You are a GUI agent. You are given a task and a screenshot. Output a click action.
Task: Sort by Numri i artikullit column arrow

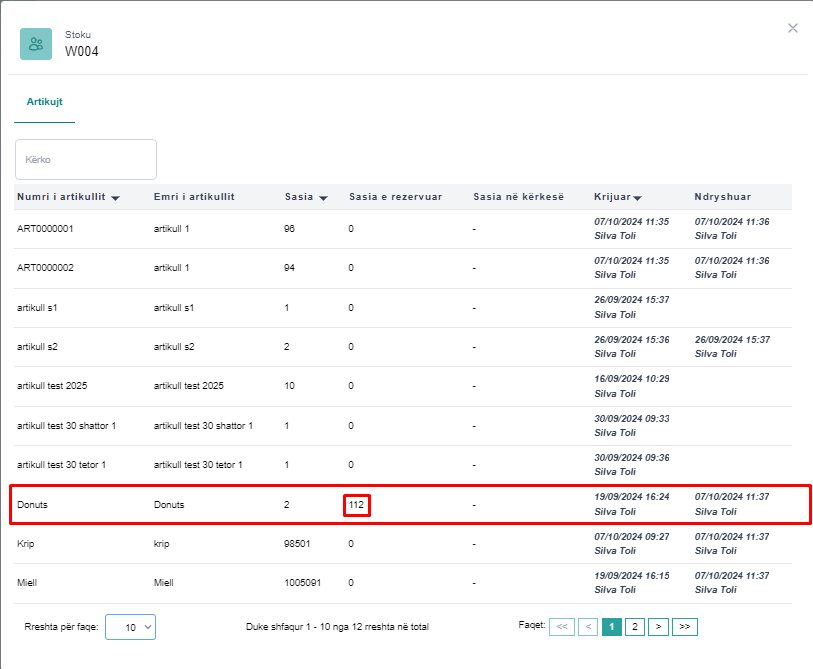116,198
